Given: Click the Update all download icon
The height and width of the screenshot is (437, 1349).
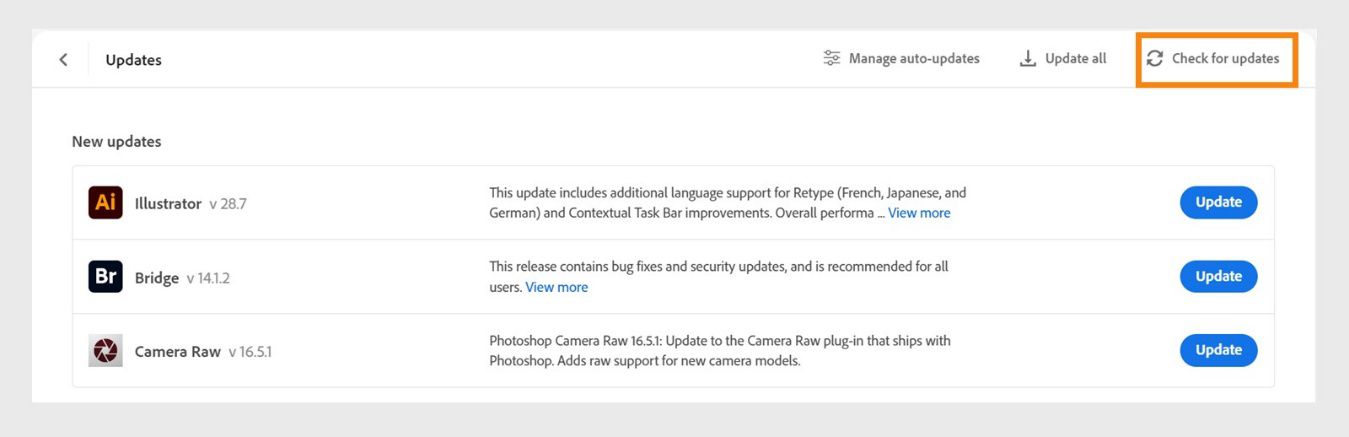Looking at the screenshot, I should (x=1027, y=59).
